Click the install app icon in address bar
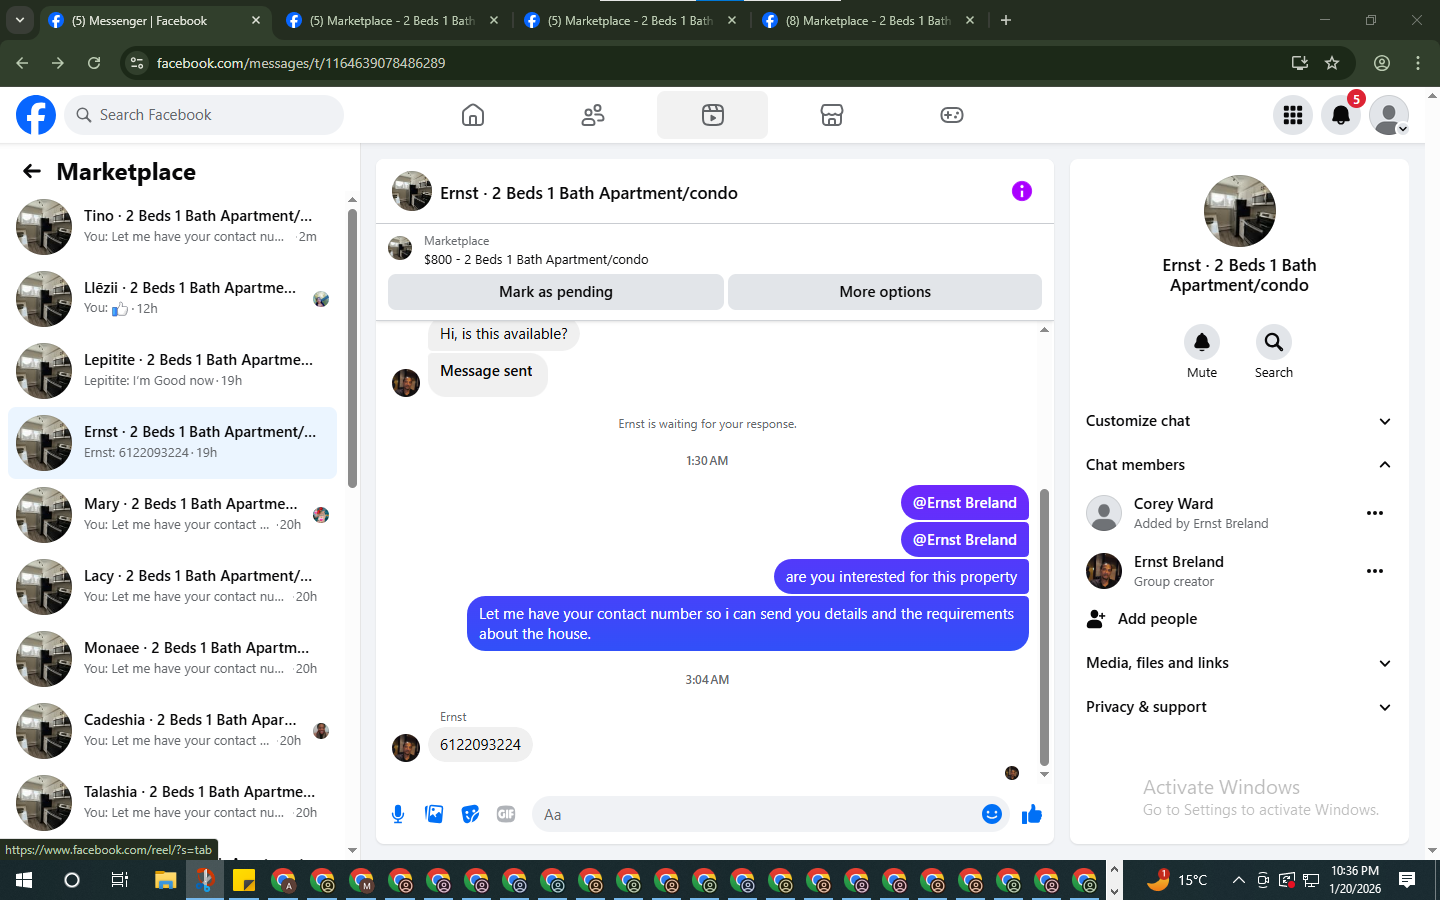 (1300, 63)
